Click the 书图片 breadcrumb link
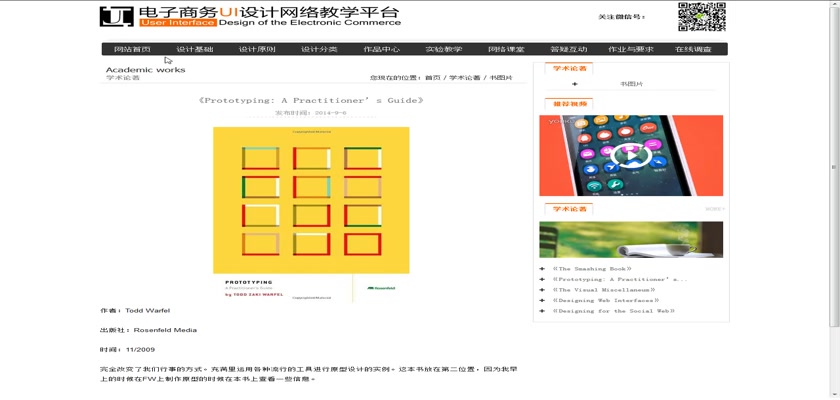Viewport: 840px width, 400px height. 501,78
